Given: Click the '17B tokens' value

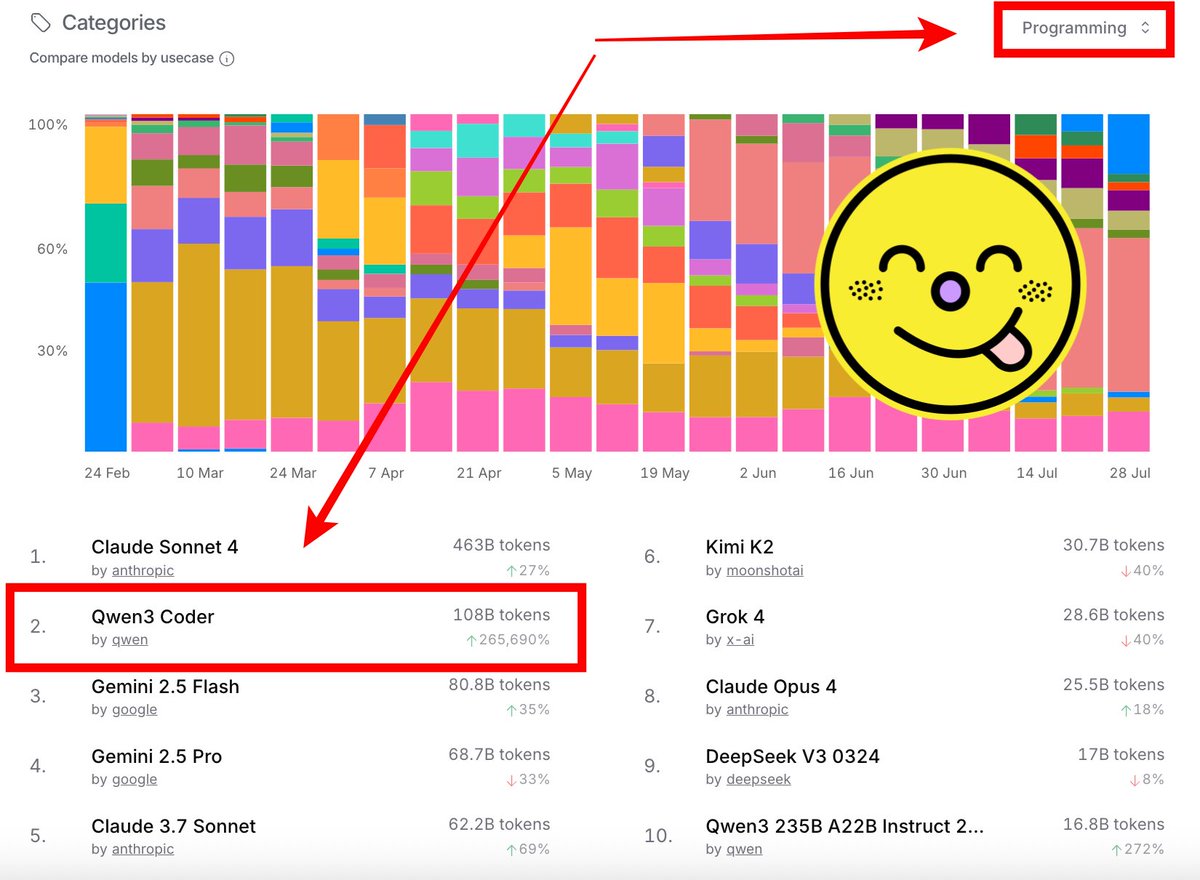Looking at the screenshot, I should coord(1121,756).
